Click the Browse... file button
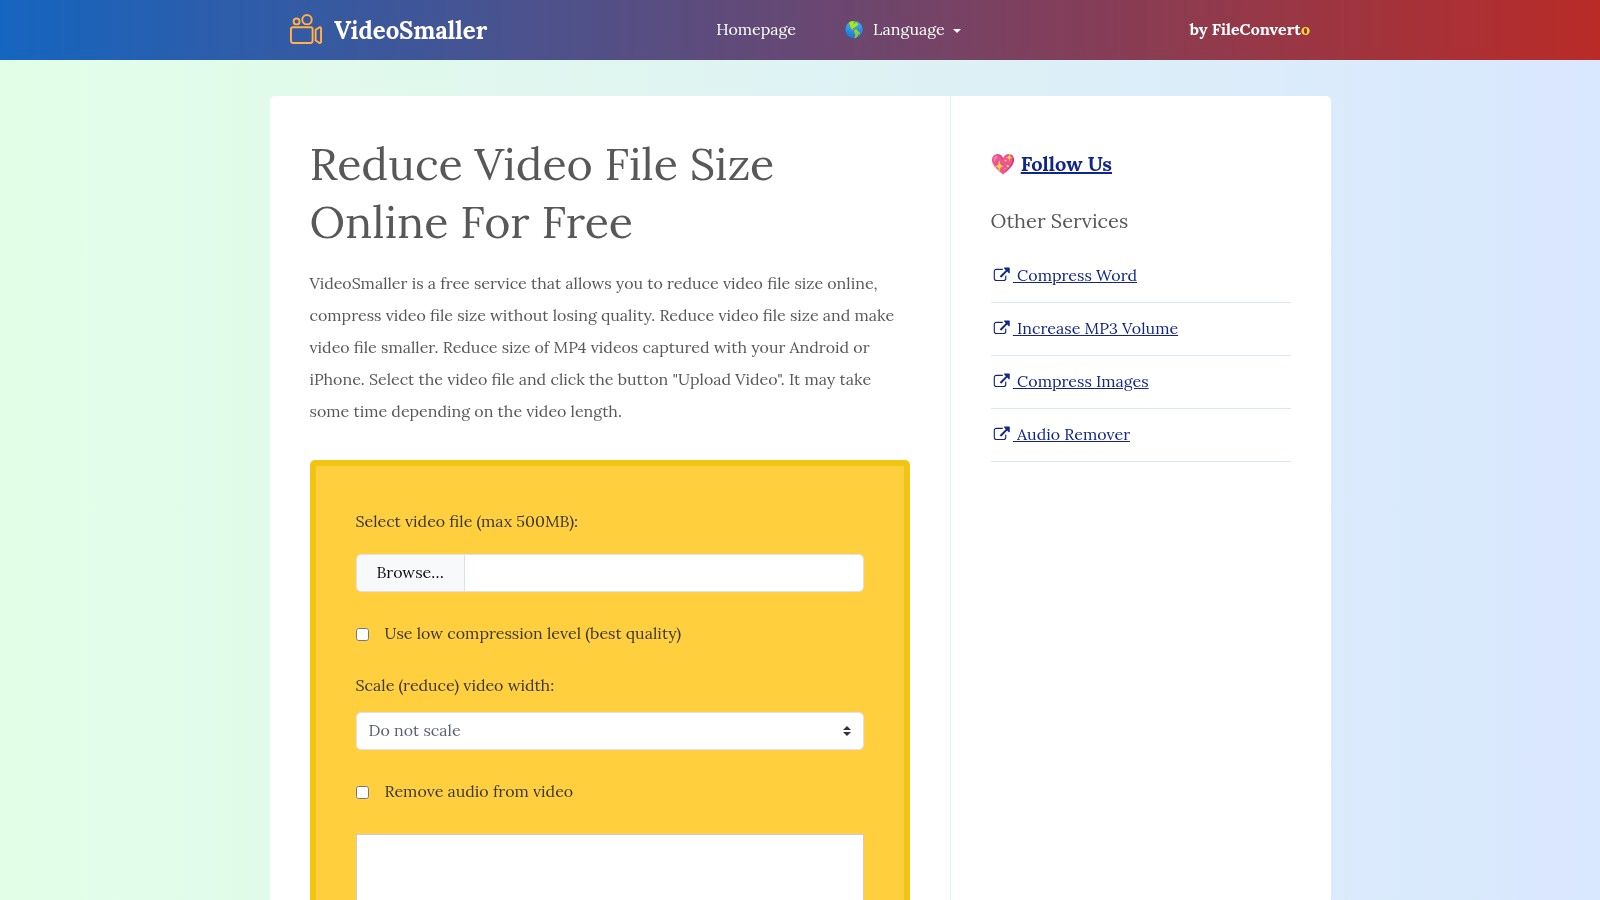The height and width of the screenshot is (900, 1600). coord(410,573)
